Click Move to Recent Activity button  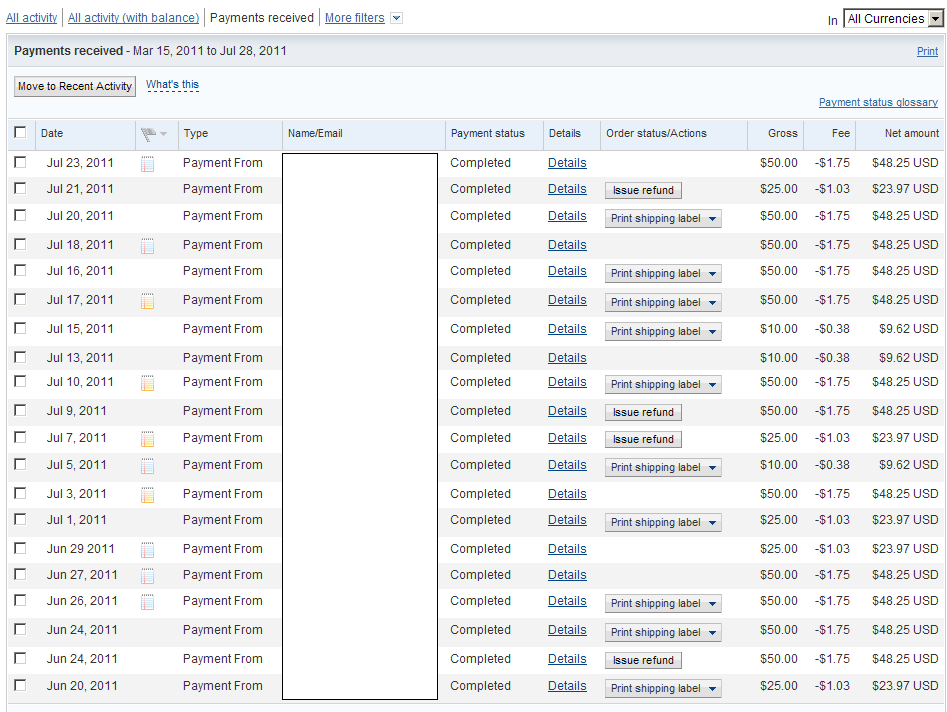tap(75, 86)
